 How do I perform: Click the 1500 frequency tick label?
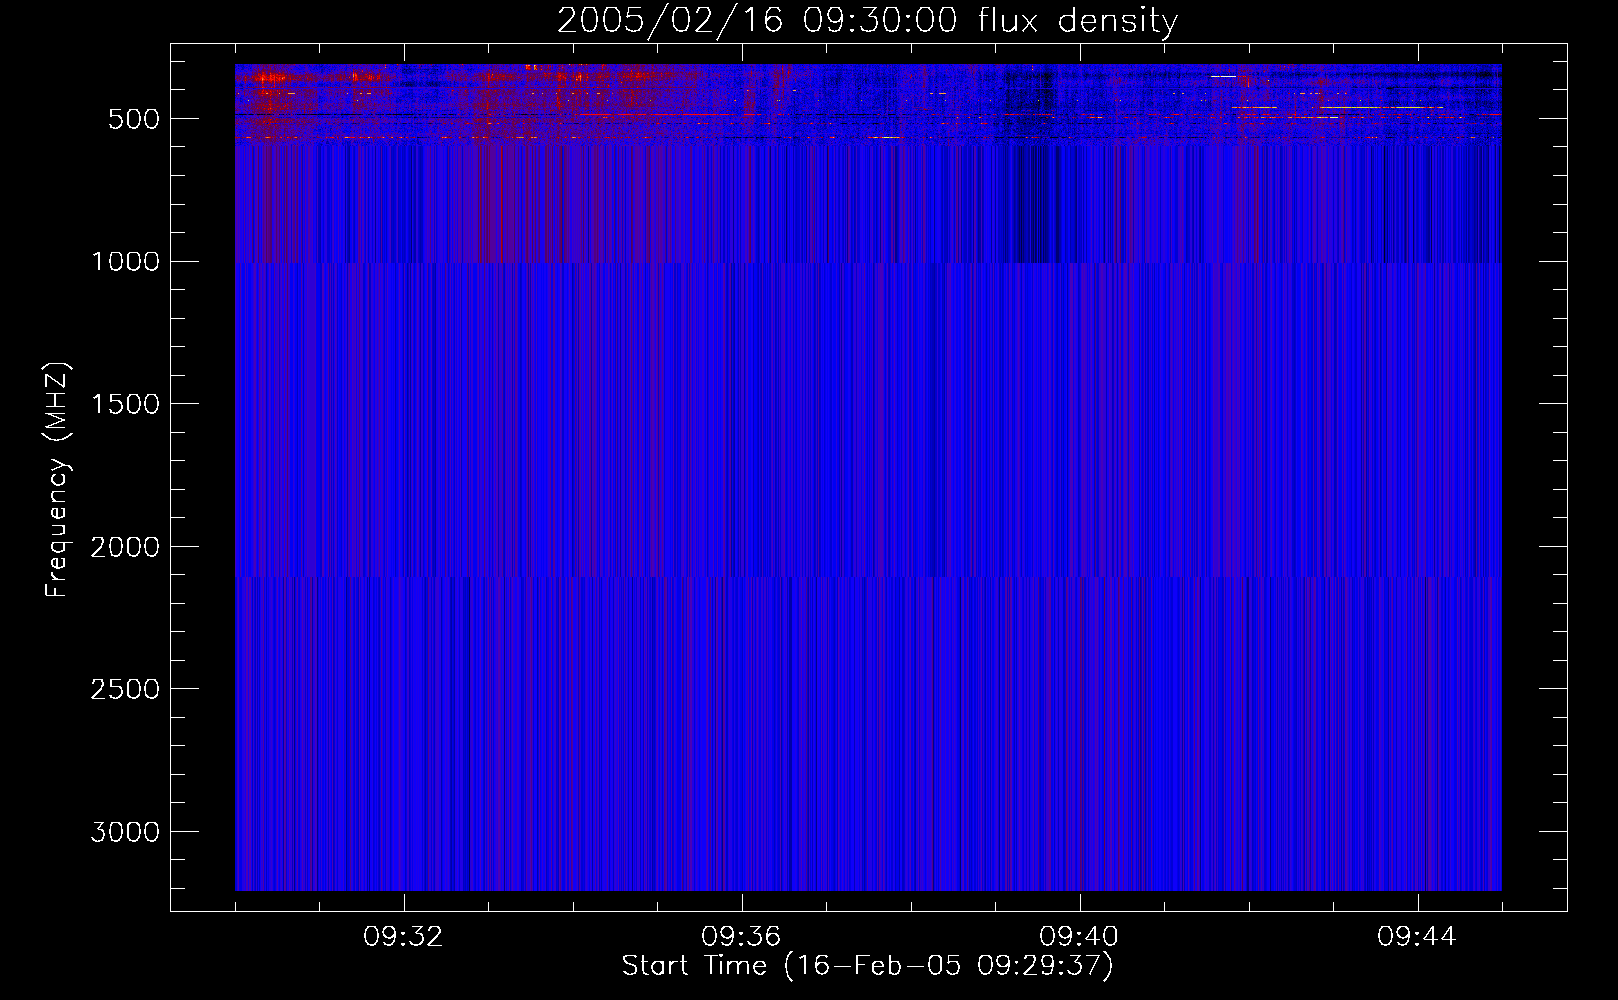[125, 404]
